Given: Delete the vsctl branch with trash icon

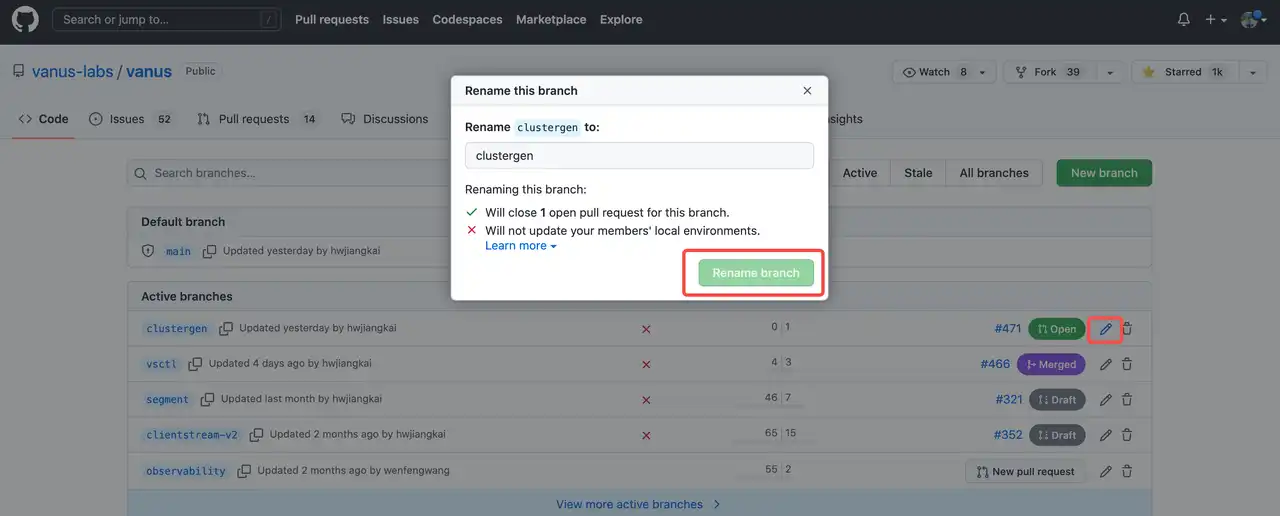Looking at the screenshot, I should (x=1127, y=364).
